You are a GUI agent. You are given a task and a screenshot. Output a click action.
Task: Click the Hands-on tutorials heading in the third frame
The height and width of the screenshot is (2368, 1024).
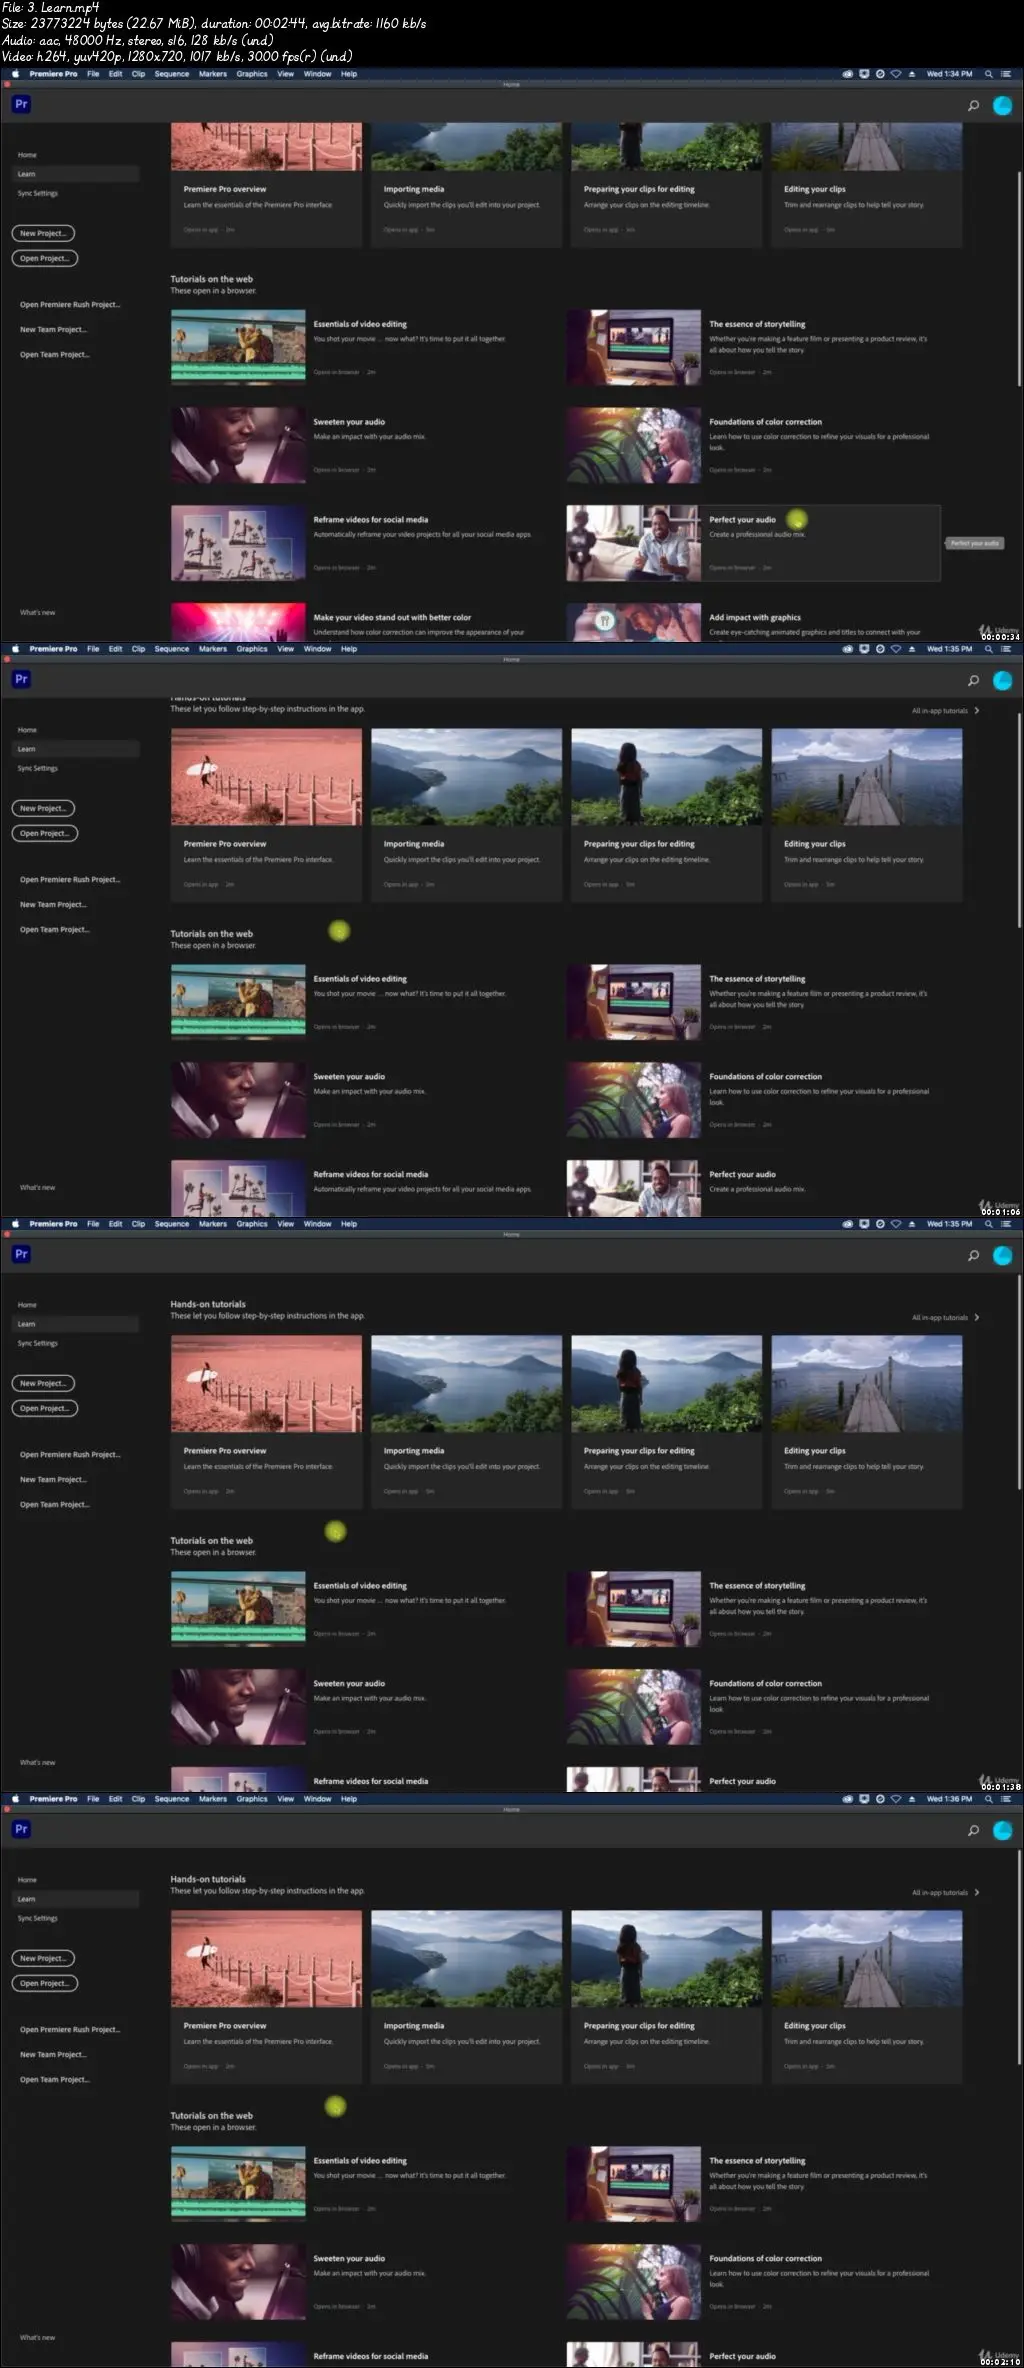pos(208,1304)
